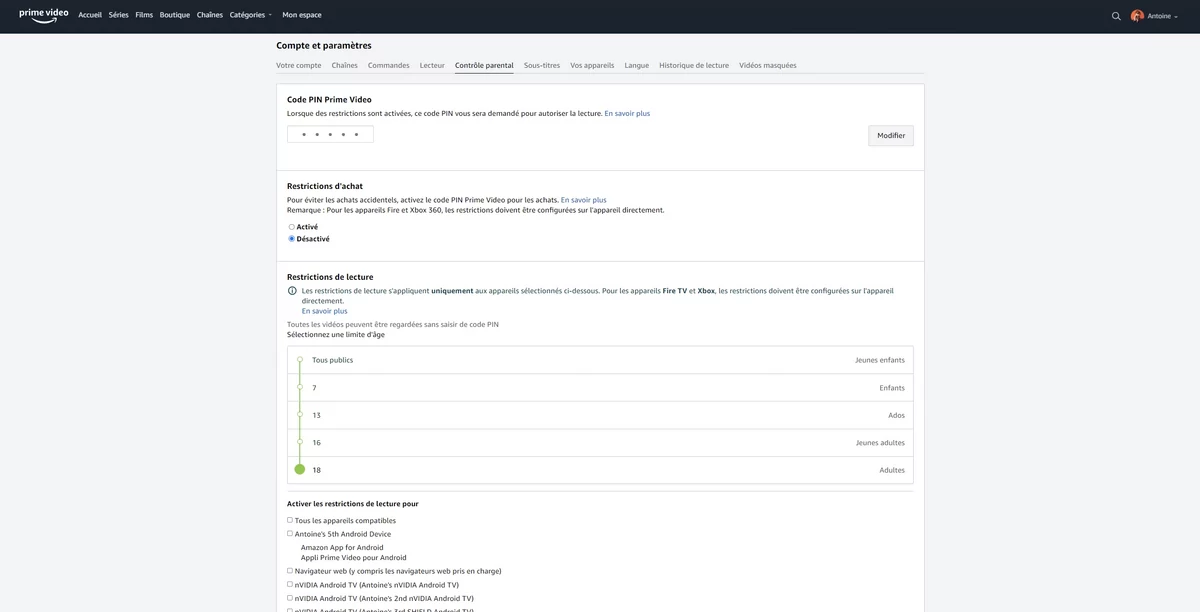
Task: Tick the Antoine's 5th Android Device checkbox
Action: tap(290, 534)
